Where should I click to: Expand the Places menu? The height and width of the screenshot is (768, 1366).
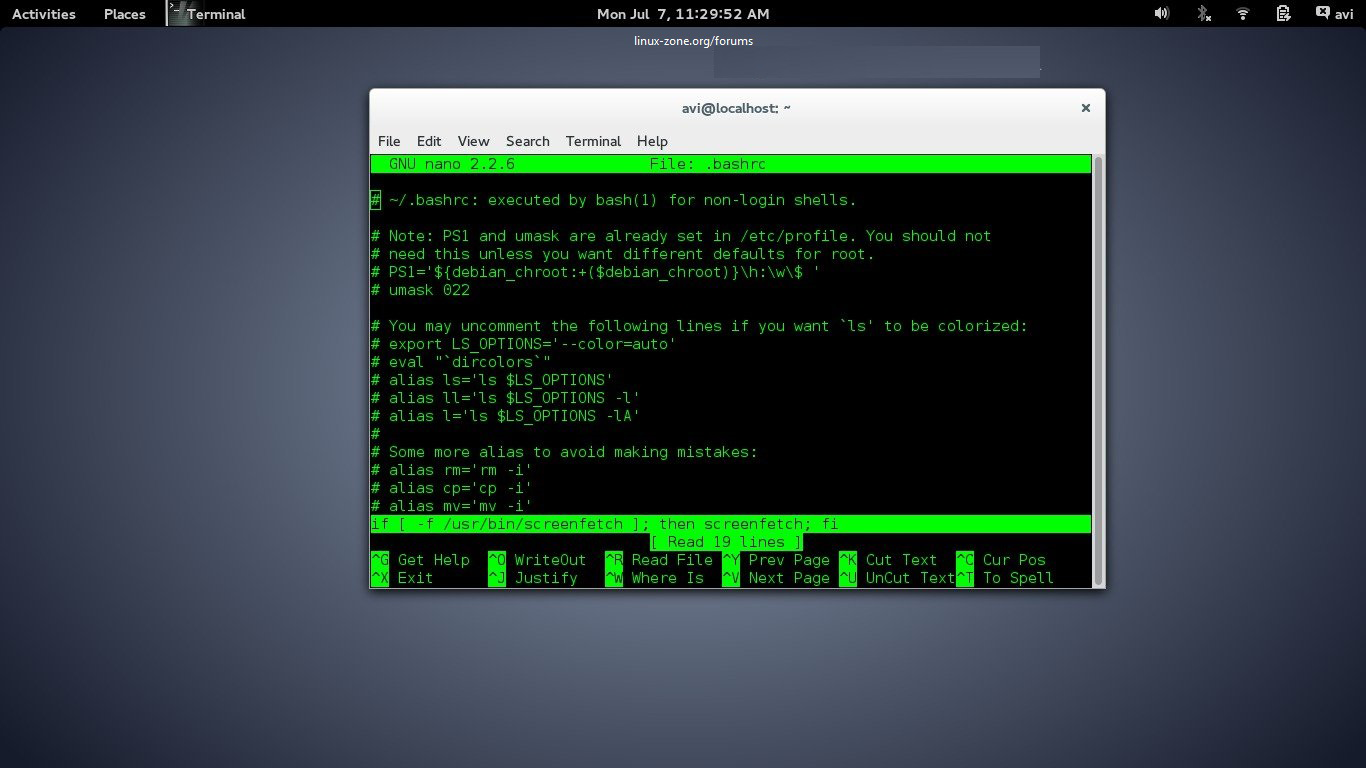[124, 14]
